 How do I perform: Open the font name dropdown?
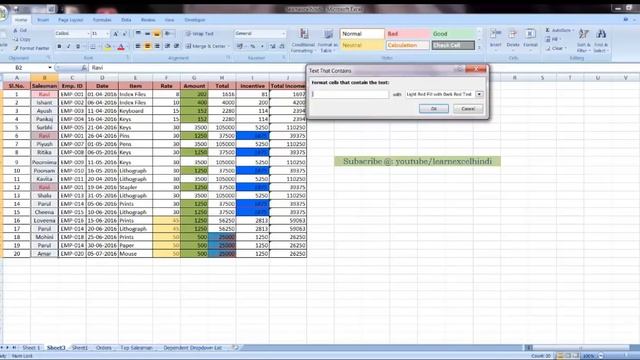(88, 33)
